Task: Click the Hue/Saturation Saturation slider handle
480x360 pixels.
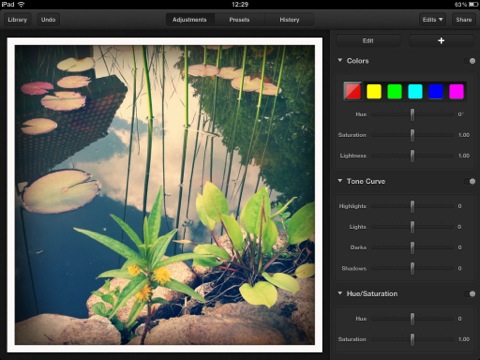Action: pos(412,340)
